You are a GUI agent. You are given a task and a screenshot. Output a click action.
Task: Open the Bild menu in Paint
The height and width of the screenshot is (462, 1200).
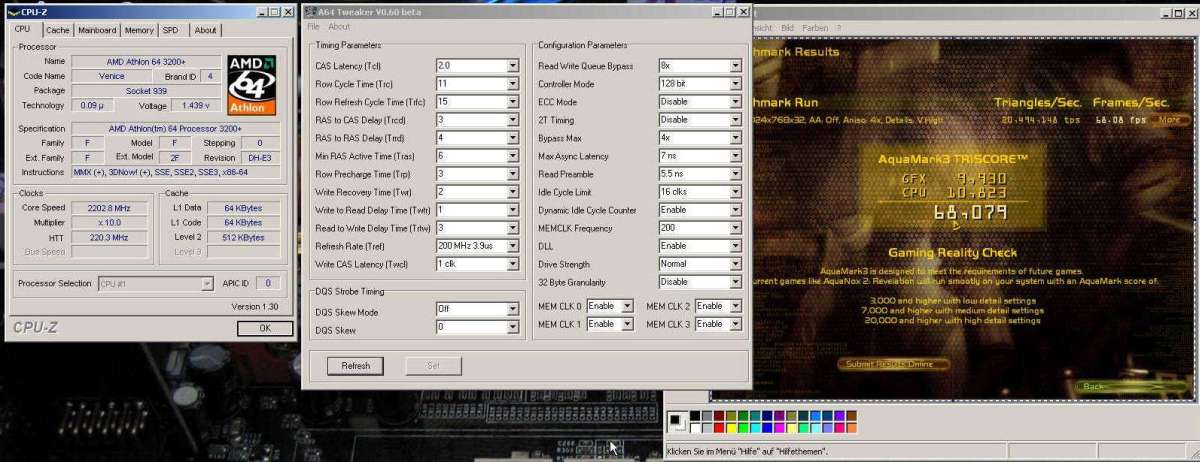click(x=787, y=28)
